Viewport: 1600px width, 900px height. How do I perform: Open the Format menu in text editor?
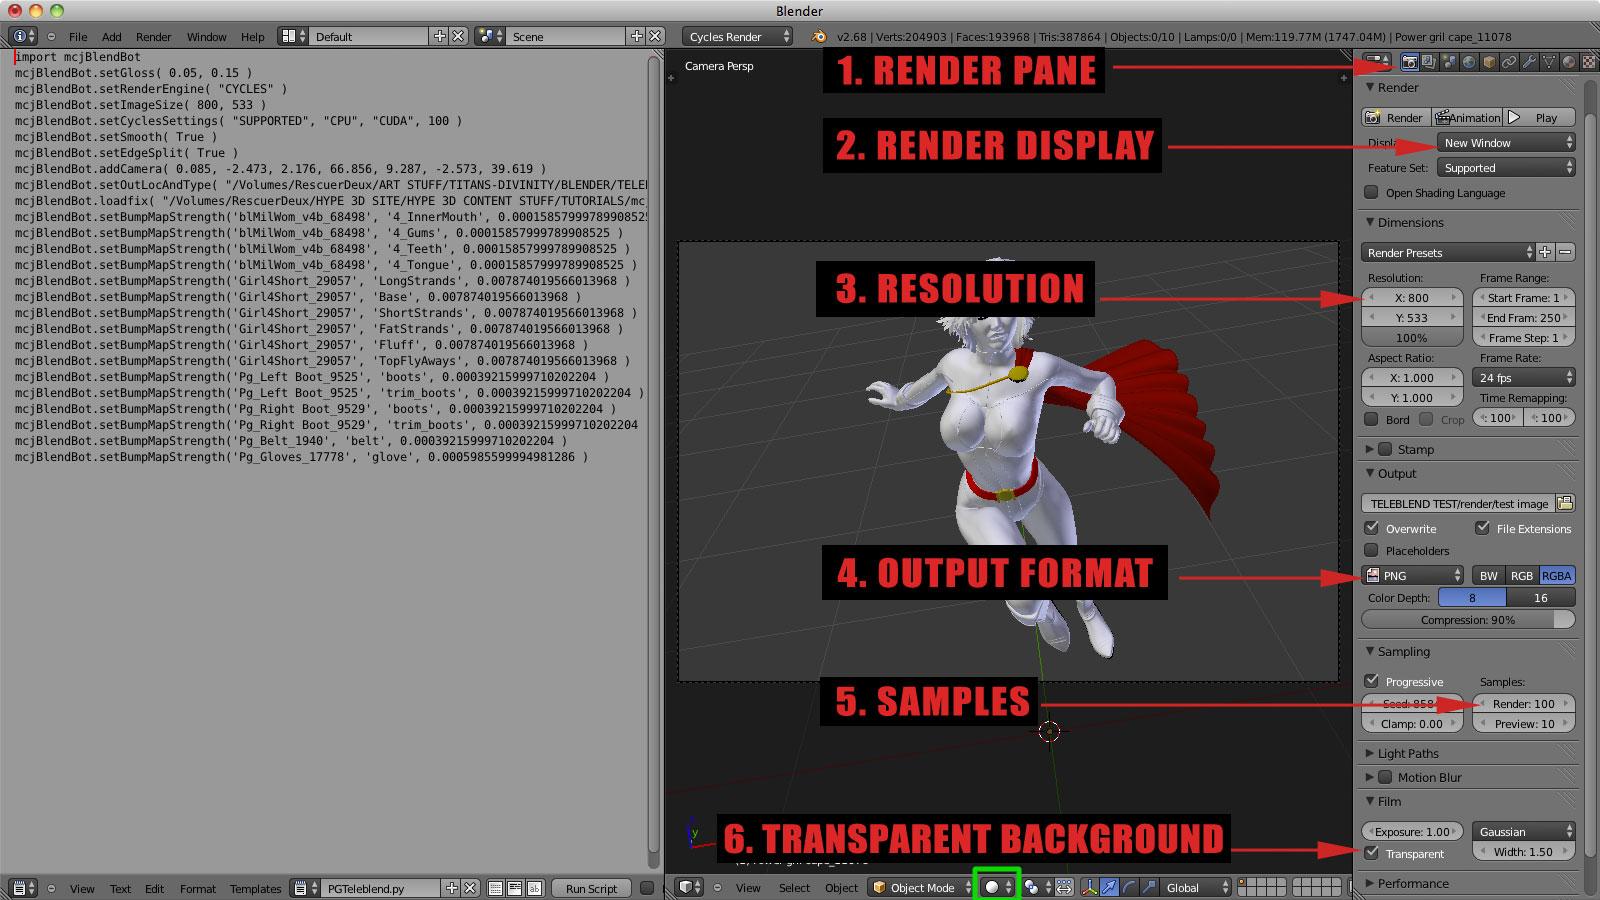(198, 888)
